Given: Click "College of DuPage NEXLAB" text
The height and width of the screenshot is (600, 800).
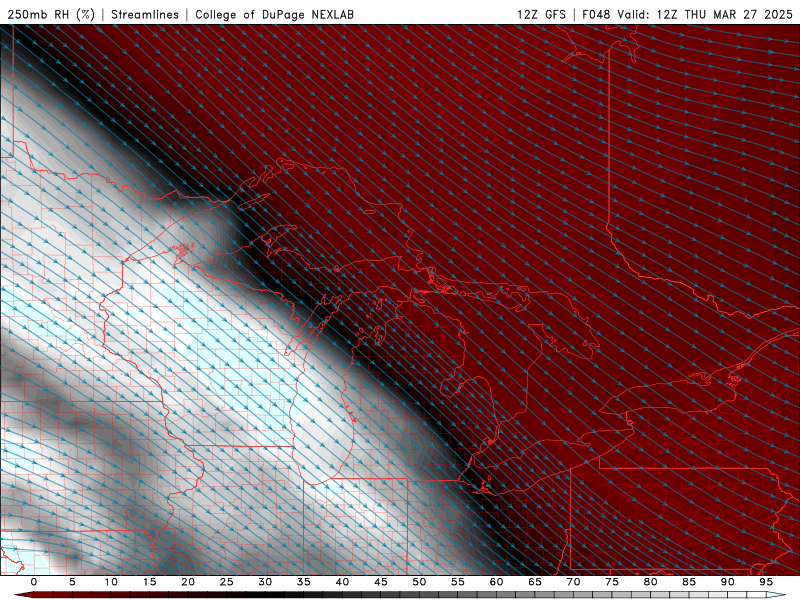Looking at the screenshot, I should (274, 15).
